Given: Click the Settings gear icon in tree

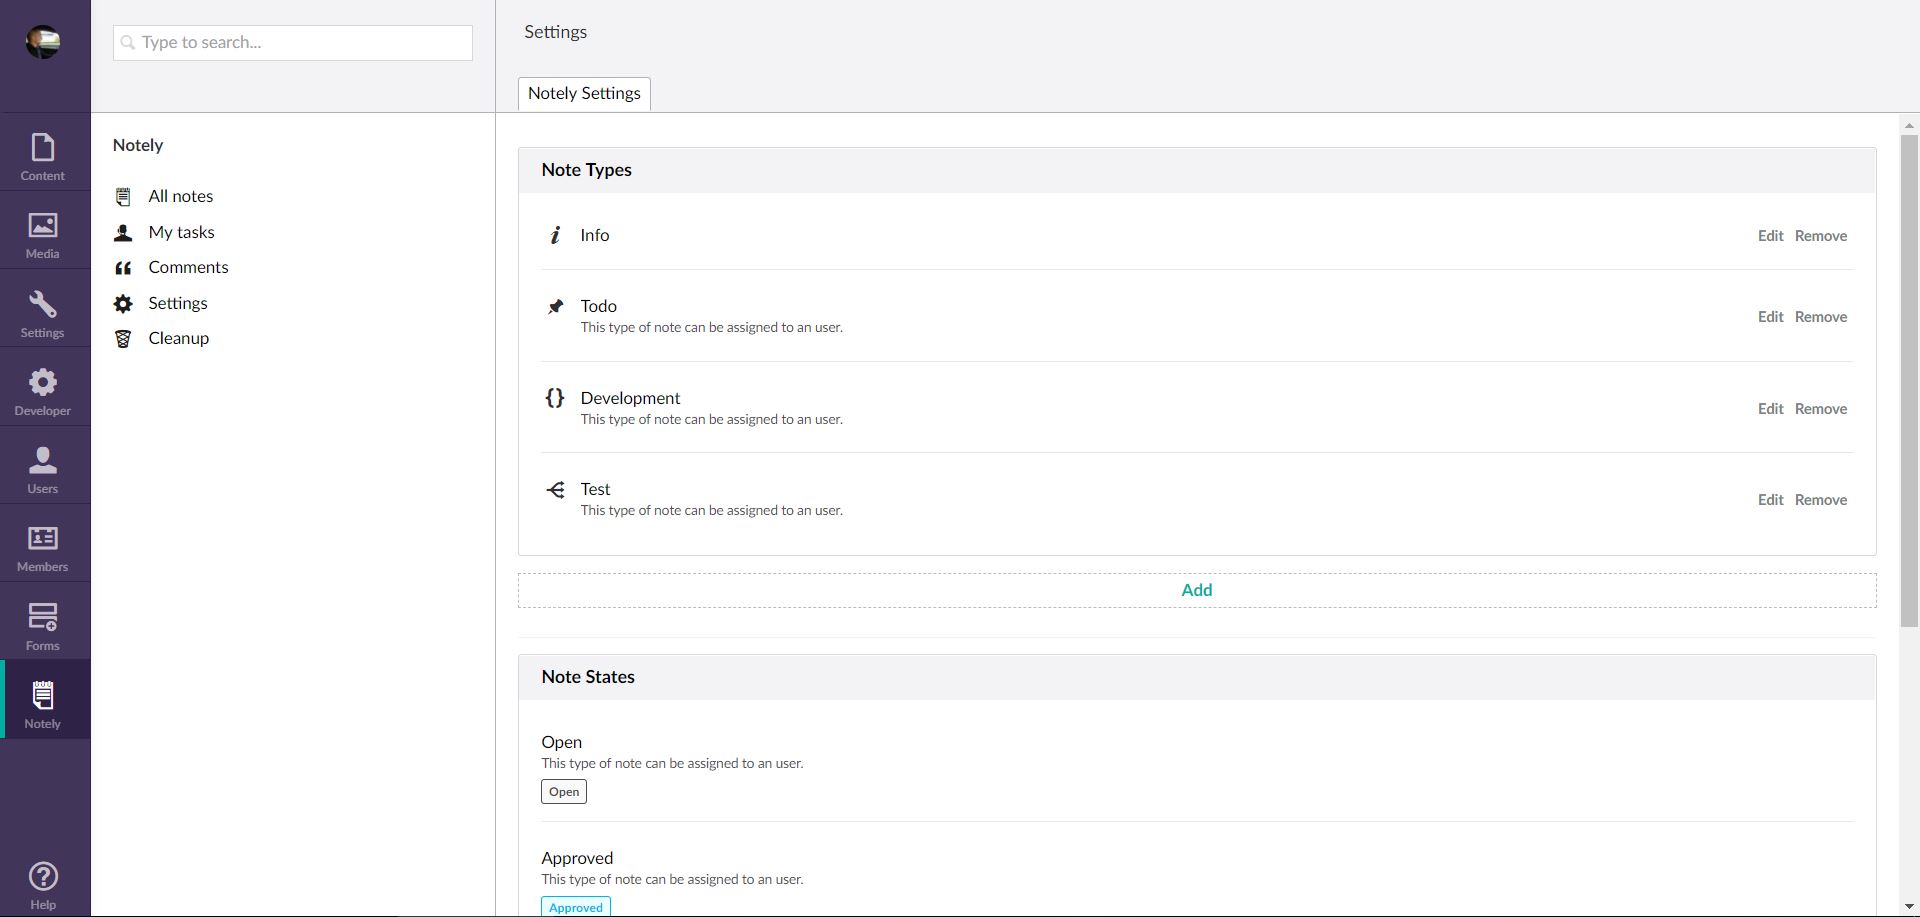Looking at the screenshot, I should (123, 303).
